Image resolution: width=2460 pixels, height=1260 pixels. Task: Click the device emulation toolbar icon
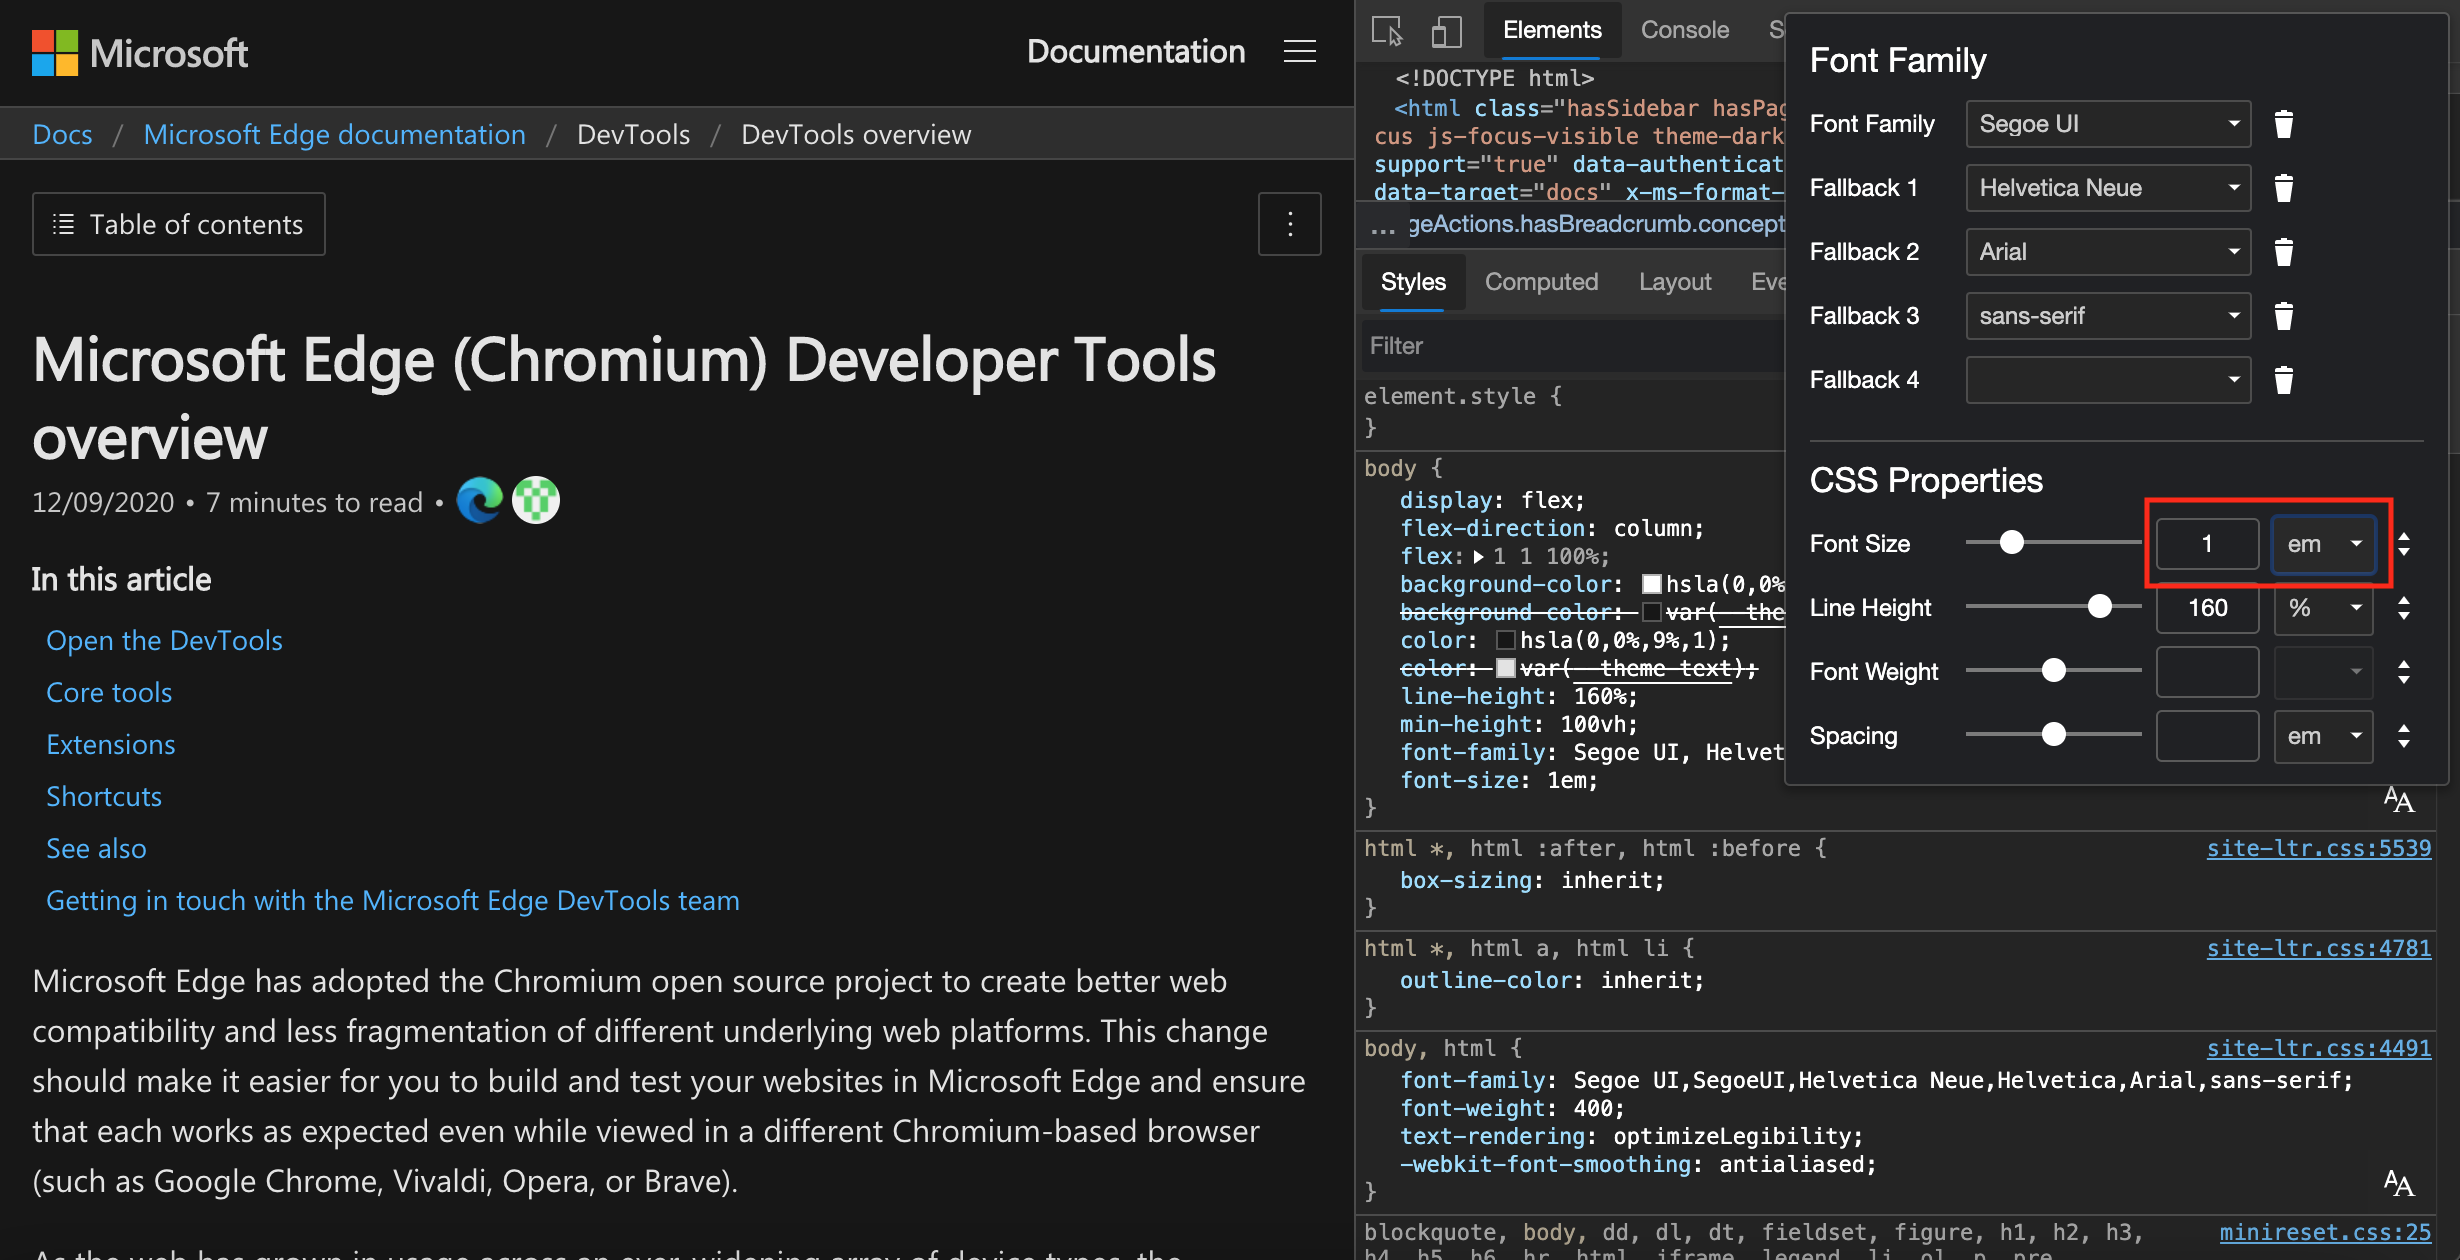click(x=1443, y=27)
